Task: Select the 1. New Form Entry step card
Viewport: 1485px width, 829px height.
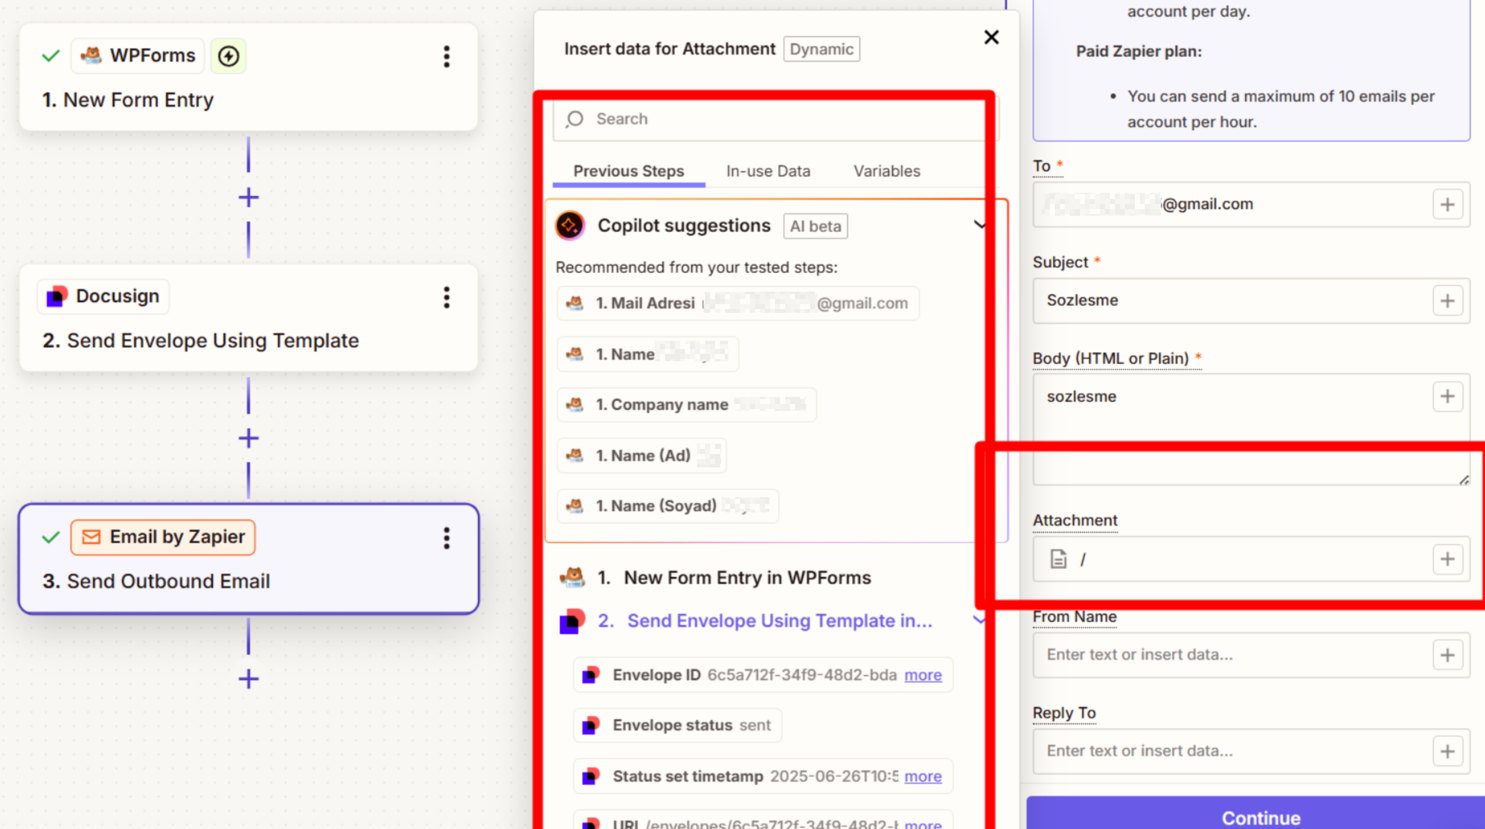Action: pos(248,77)
